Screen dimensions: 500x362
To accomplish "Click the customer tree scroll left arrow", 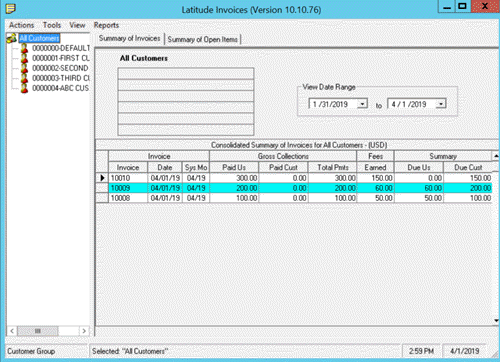I will click(12, 331).
